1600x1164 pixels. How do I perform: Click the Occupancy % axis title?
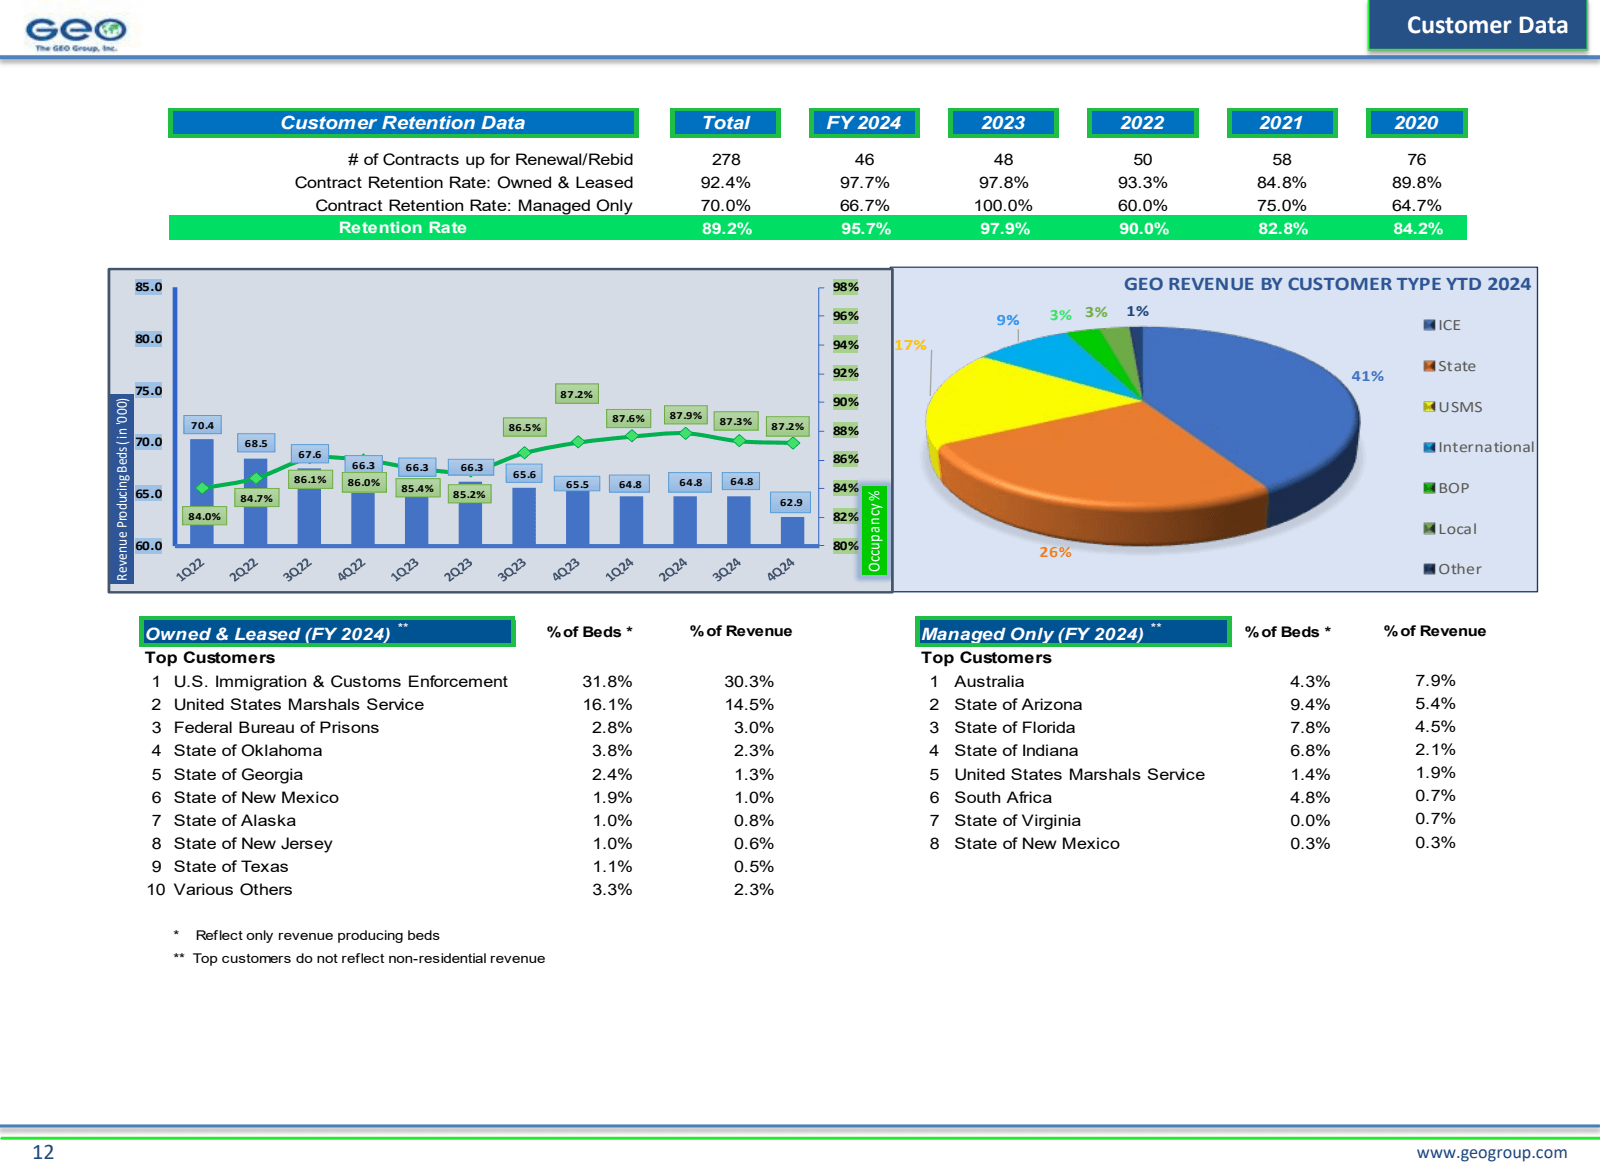point(874,531)
